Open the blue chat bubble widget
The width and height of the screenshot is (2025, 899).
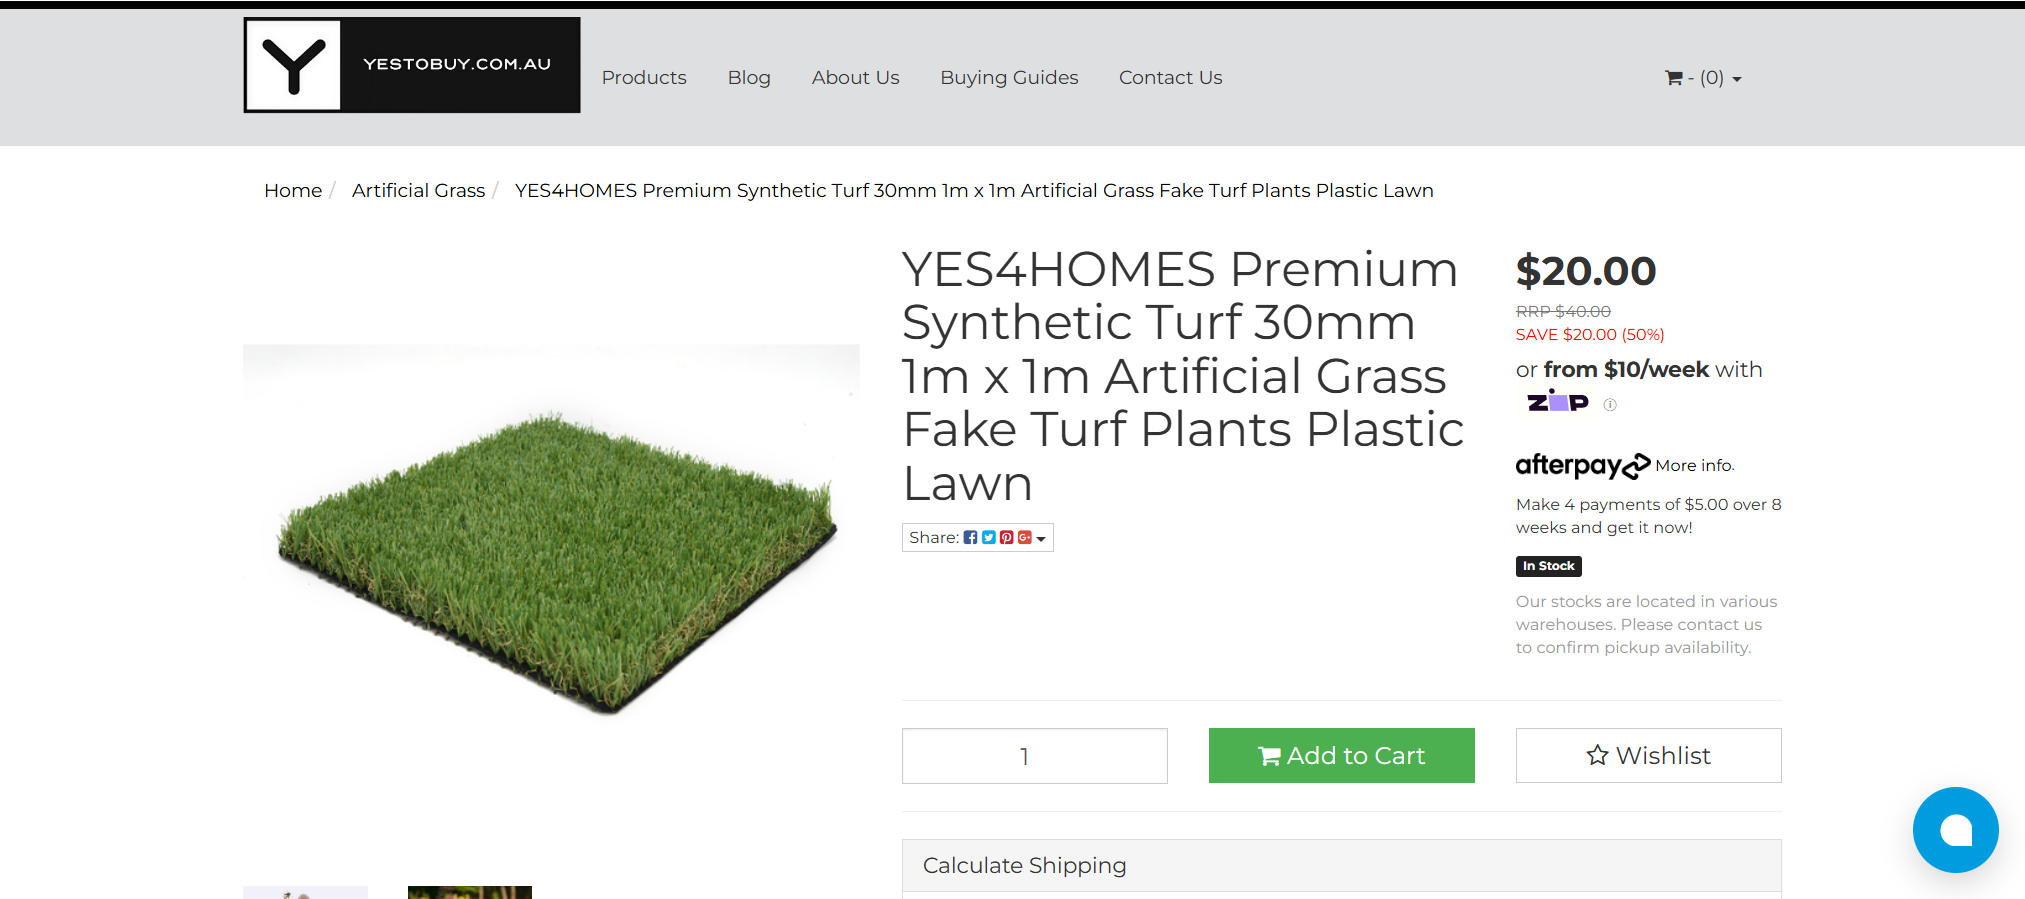(1955, 830)
